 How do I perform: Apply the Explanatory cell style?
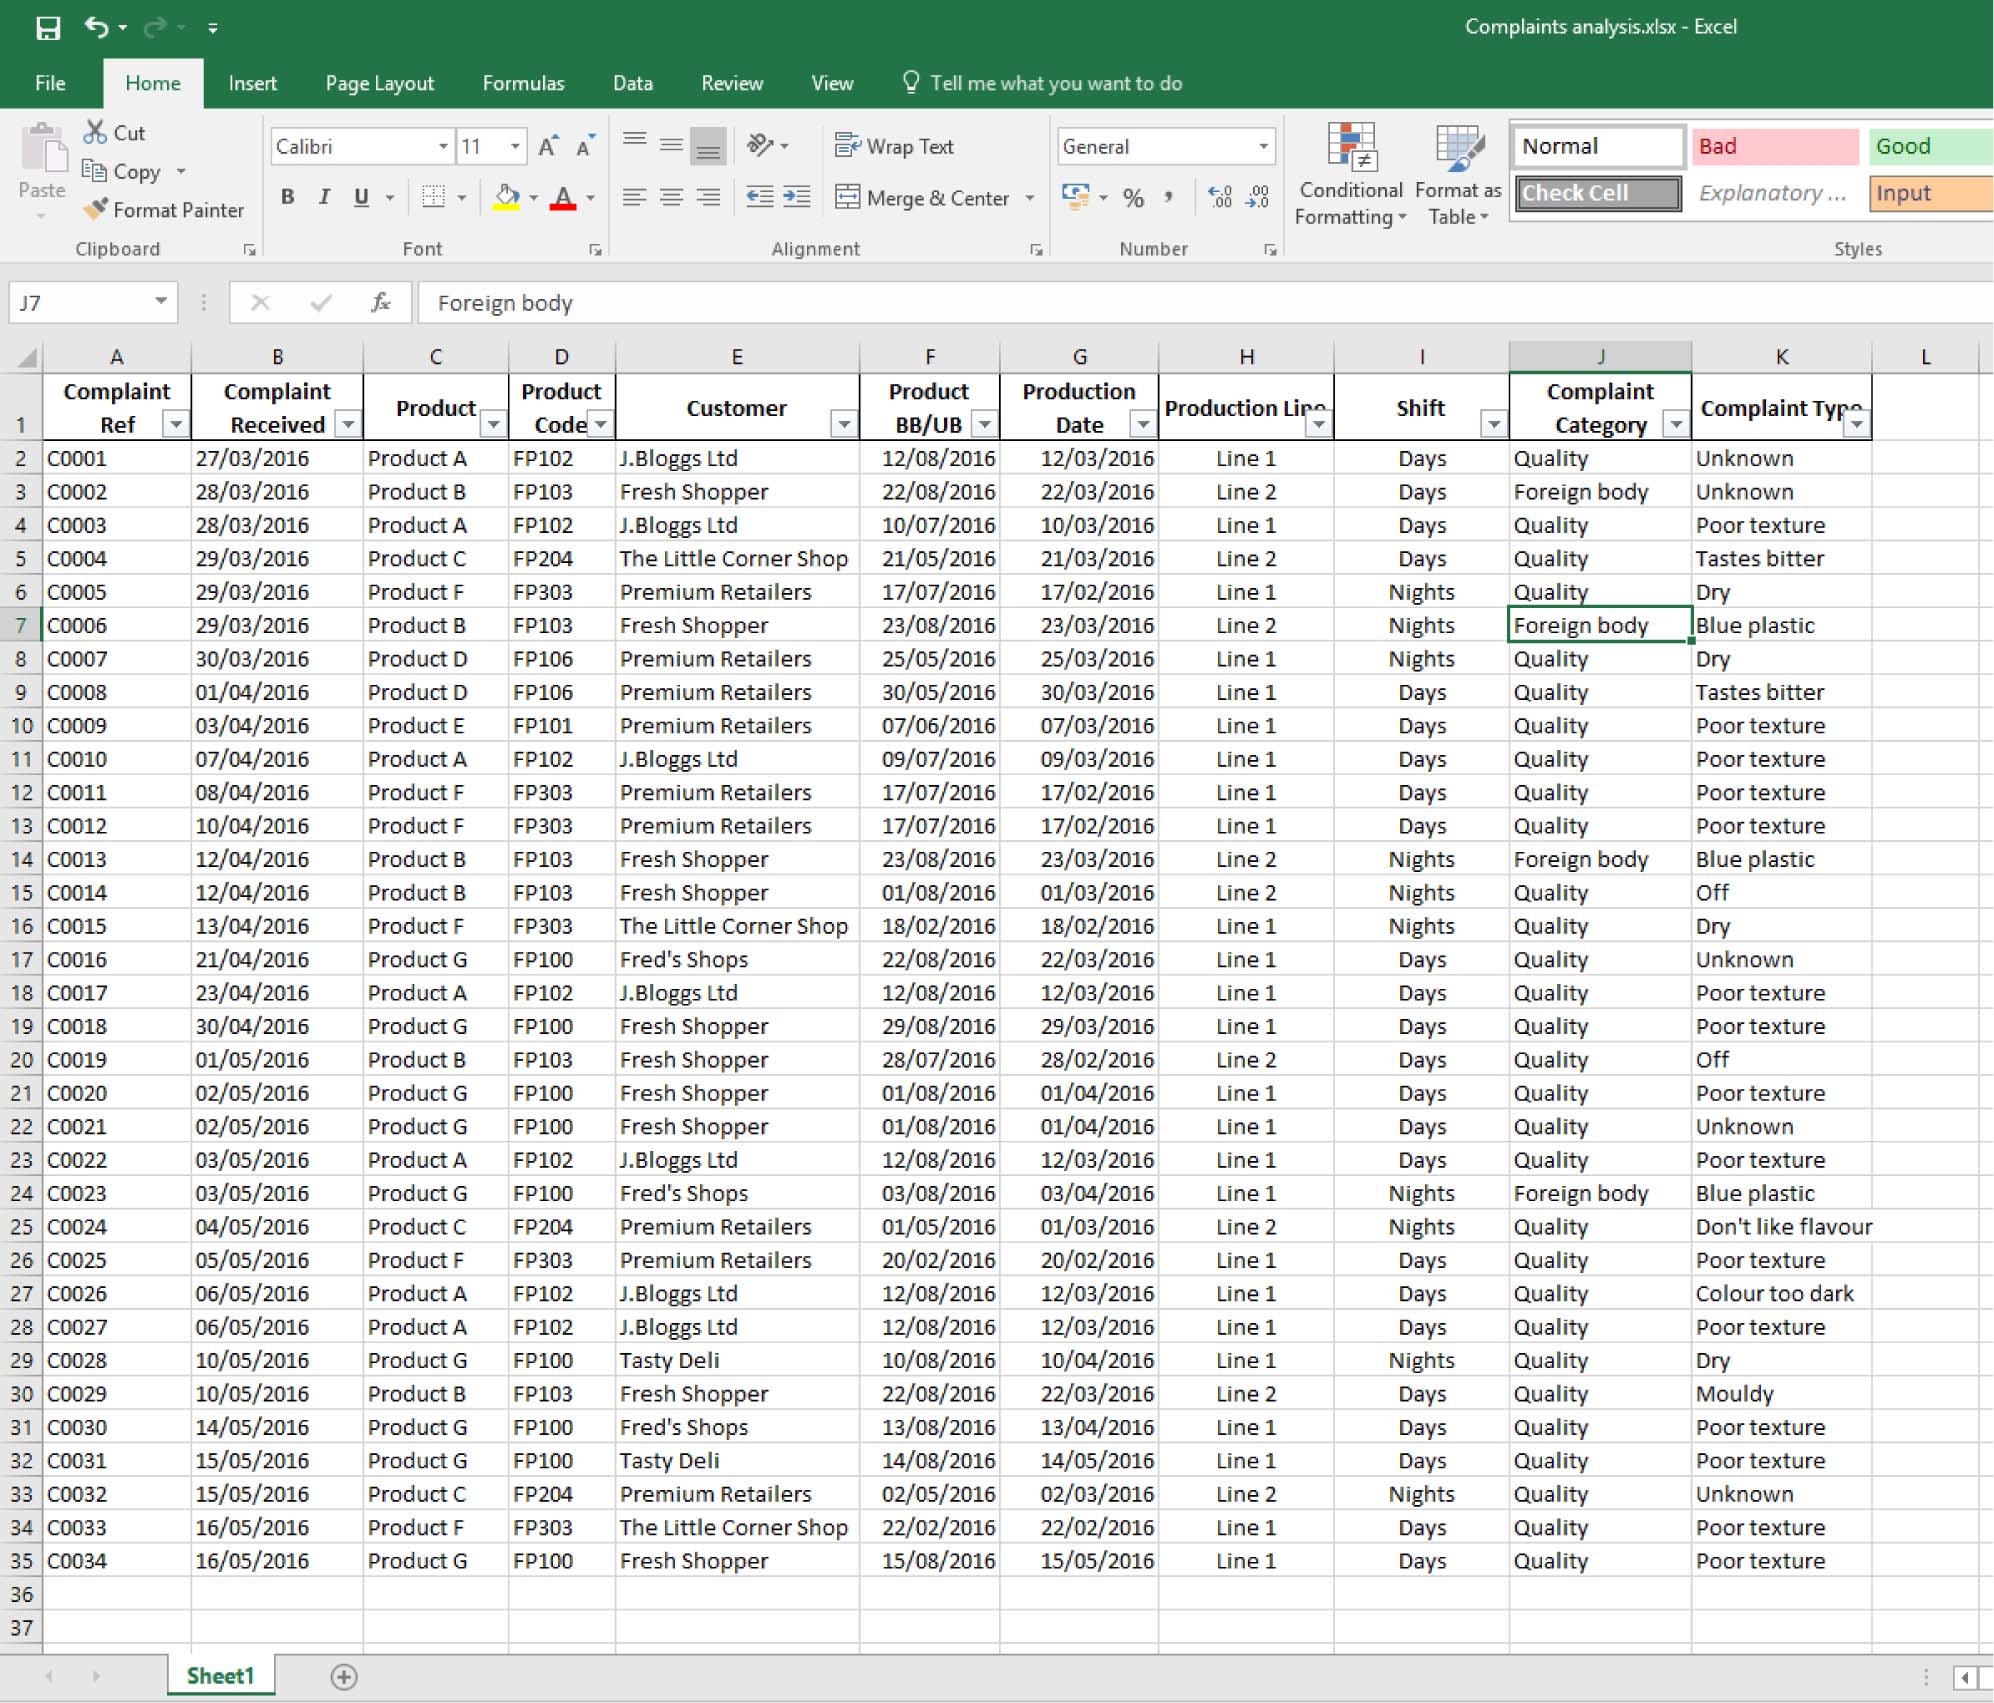(1774, 193)
